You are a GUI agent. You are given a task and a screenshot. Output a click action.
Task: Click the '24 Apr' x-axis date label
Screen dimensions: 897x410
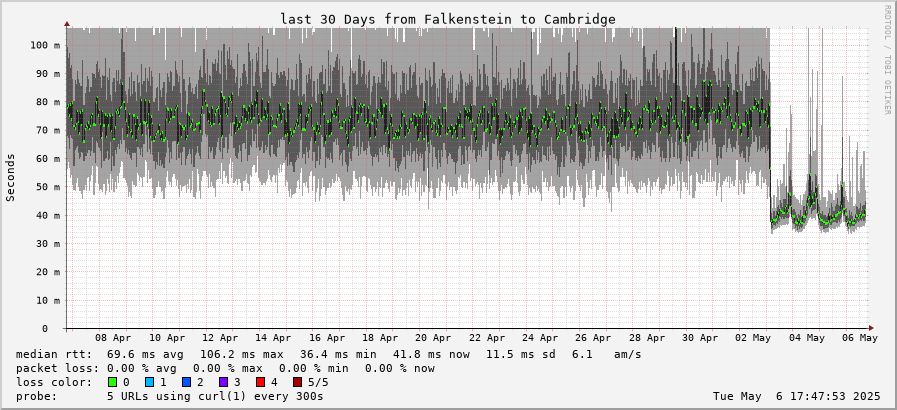click(x=542, y=338)
